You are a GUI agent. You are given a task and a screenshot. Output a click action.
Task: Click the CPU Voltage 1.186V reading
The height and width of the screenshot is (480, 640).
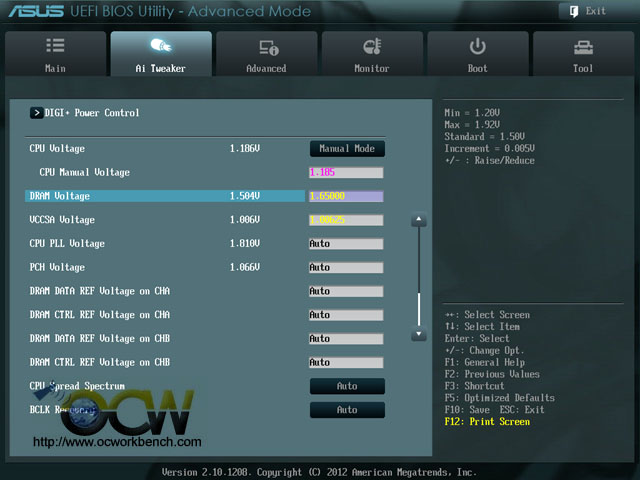tap(244, 149)
